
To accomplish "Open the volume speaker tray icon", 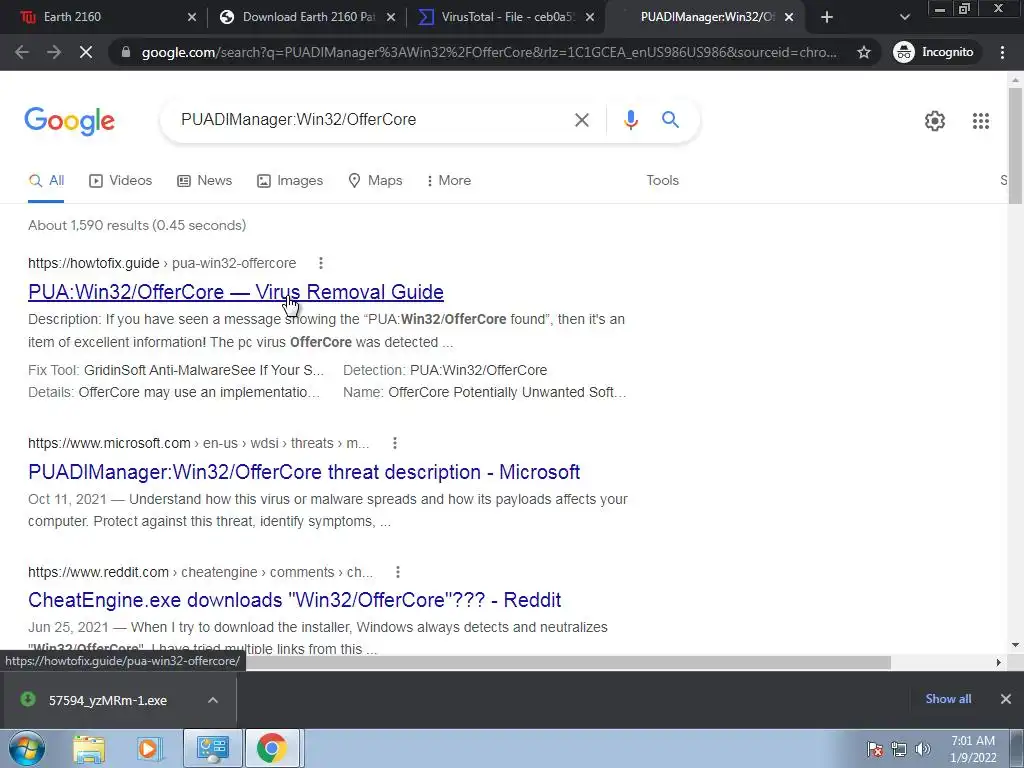I will tap(923, 749).
